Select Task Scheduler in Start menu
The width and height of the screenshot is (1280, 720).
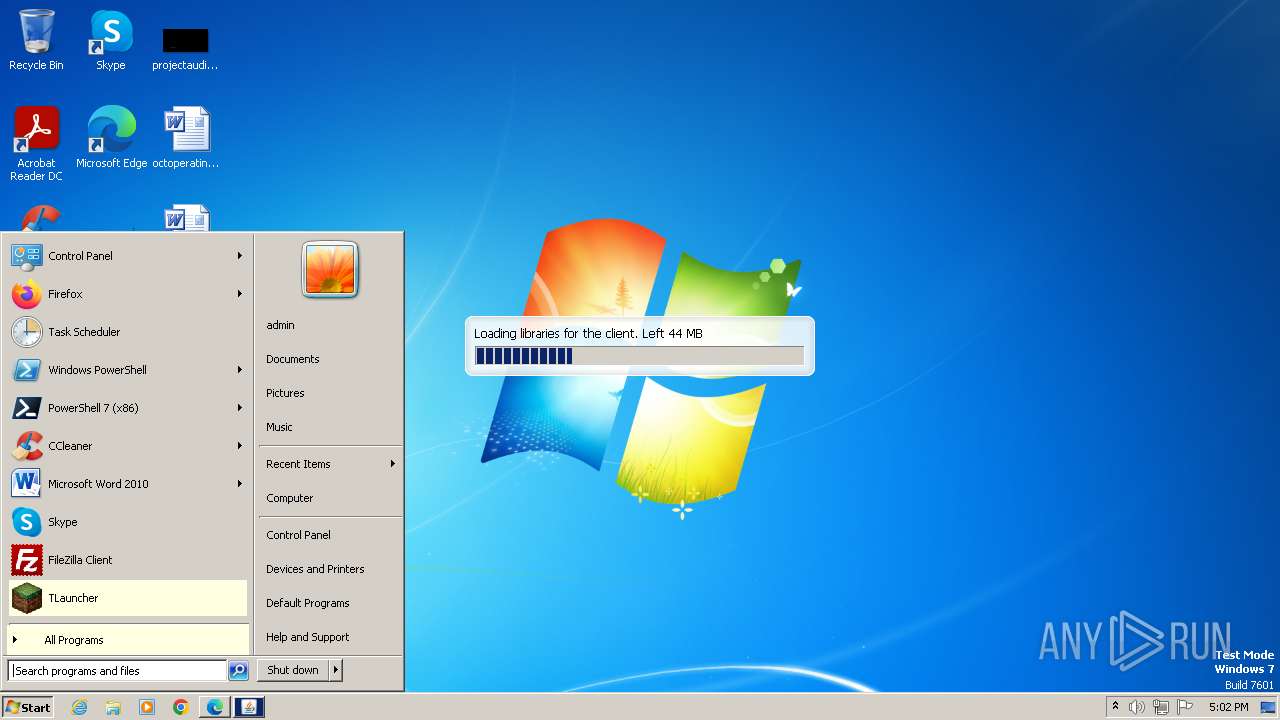(128, 332)
